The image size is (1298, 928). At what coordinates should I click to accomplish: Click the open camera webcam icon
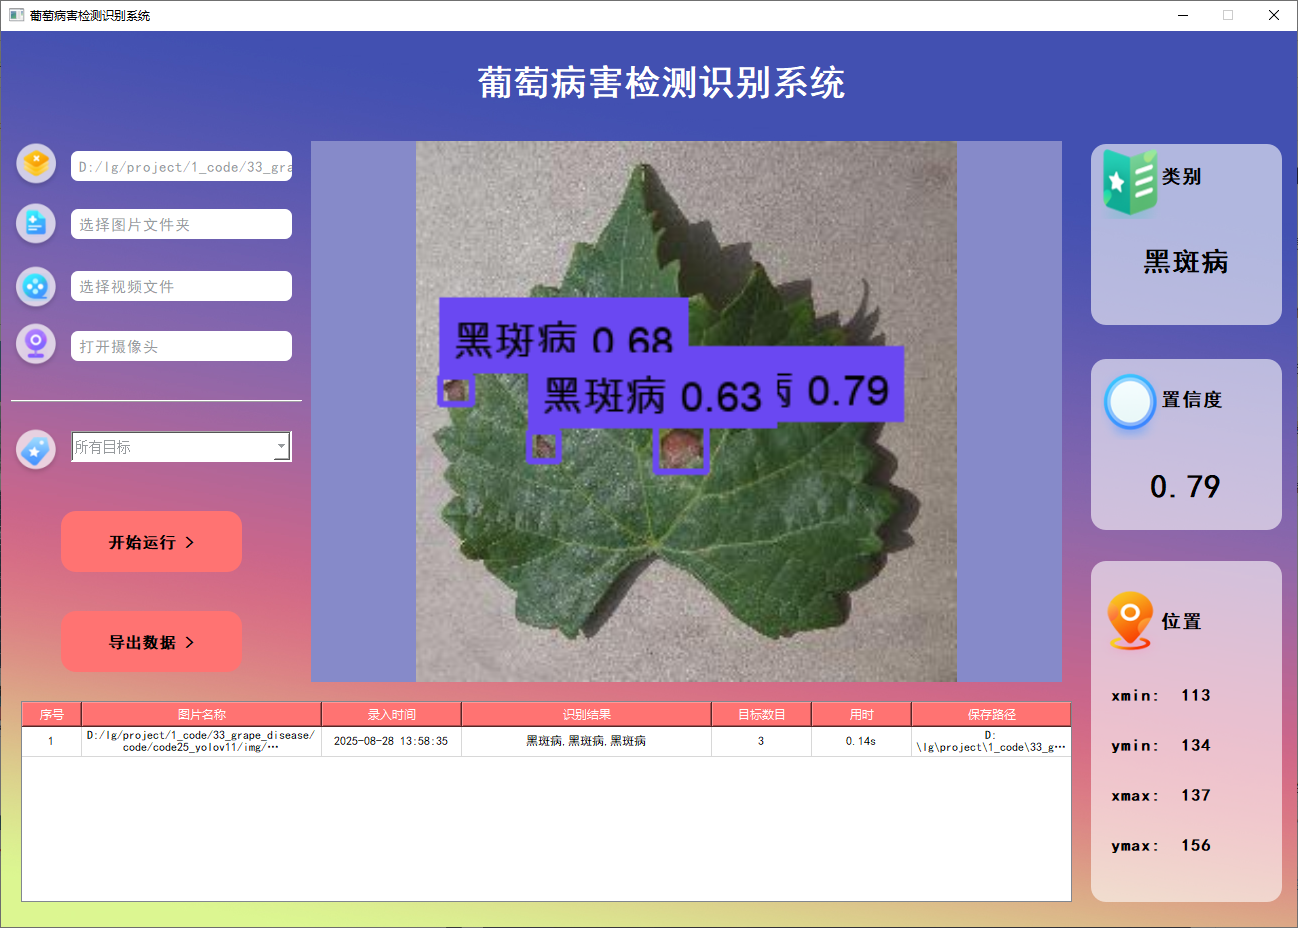click(36, 345)
